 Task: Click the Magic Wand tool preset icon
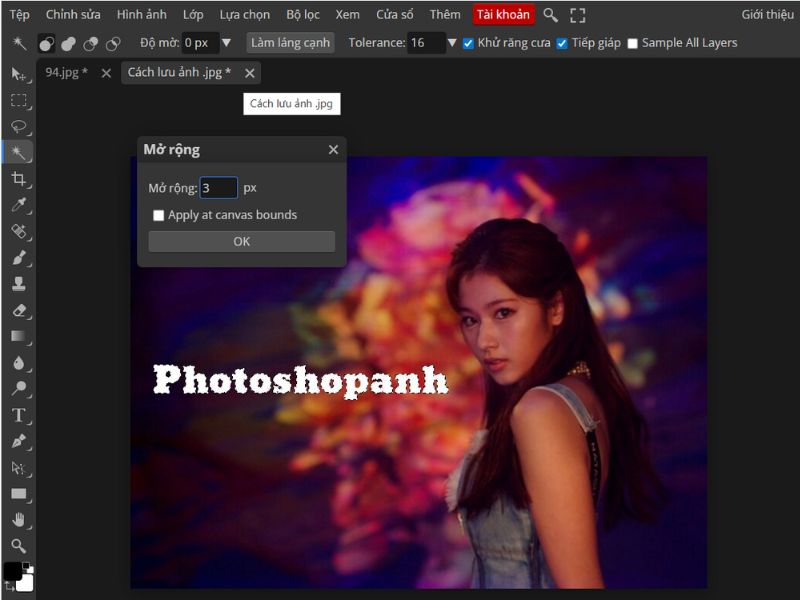(19, 43)
